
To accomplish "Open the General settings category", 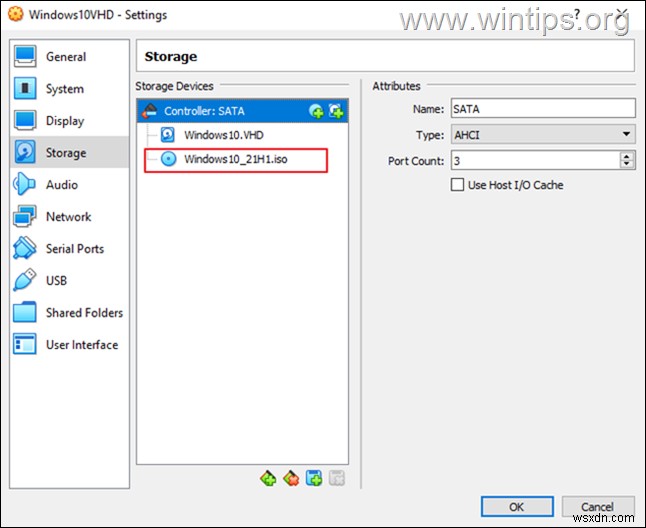I will coord(69,56).
